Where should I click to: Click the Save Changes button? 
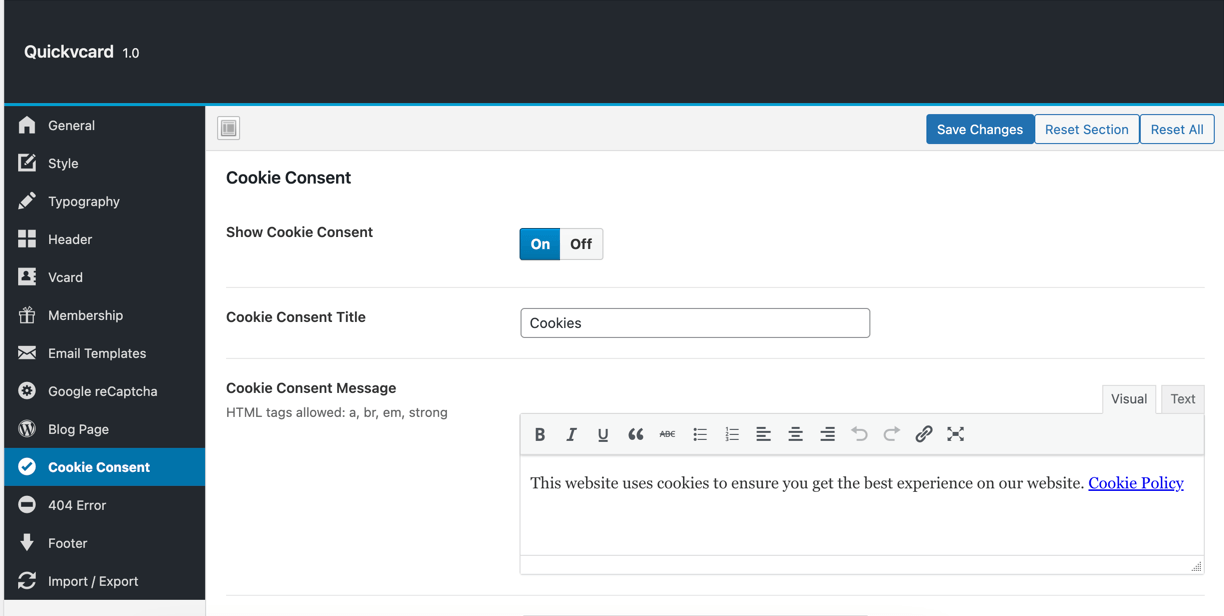pyautogui.click(x=979, y=129)
